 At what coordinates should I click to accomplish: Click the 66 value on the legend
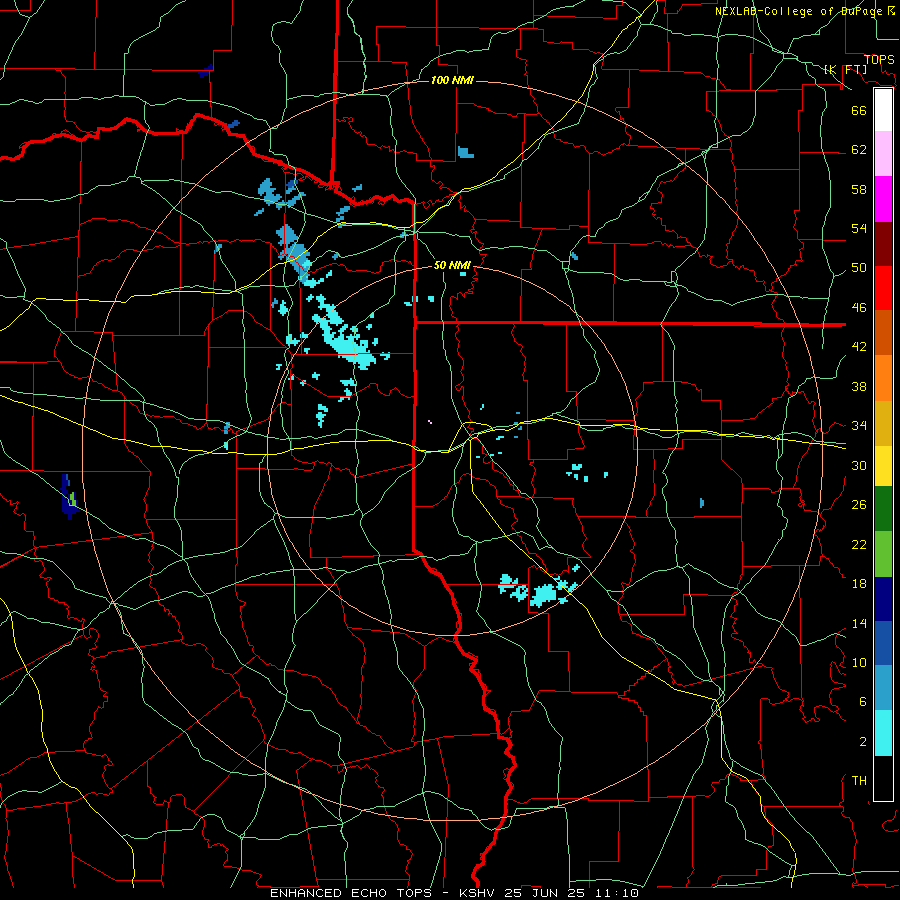[x=859, y=110]
